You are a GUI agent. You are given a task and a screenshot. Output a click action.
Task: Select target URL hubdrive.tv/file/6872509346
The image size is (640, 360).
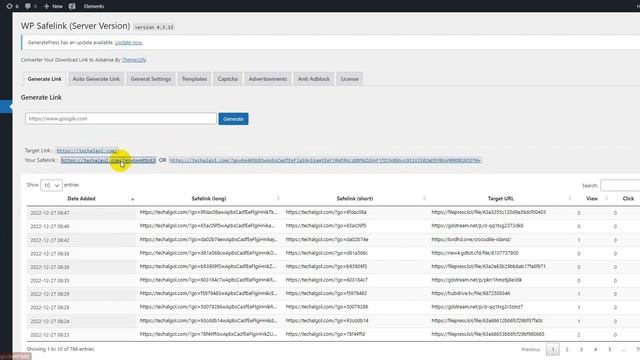pyautogui.click(x=471, y=293)
